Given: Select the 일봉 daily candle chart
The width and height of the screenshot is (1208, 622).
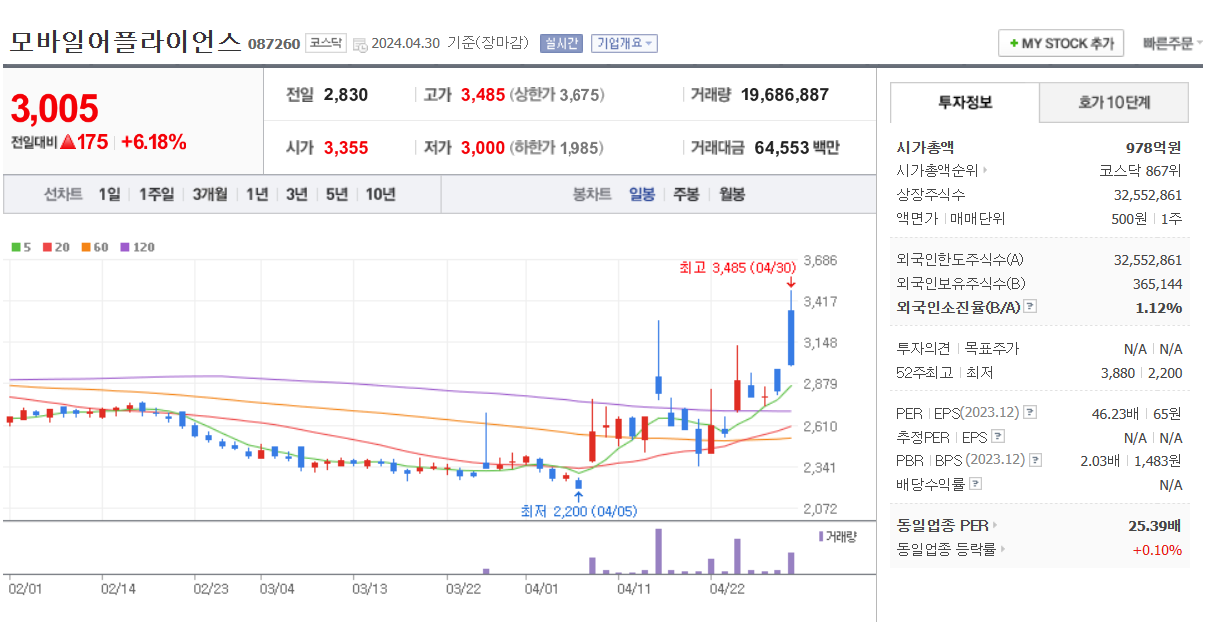Looking at the screenshot, I should click(642, 194).
